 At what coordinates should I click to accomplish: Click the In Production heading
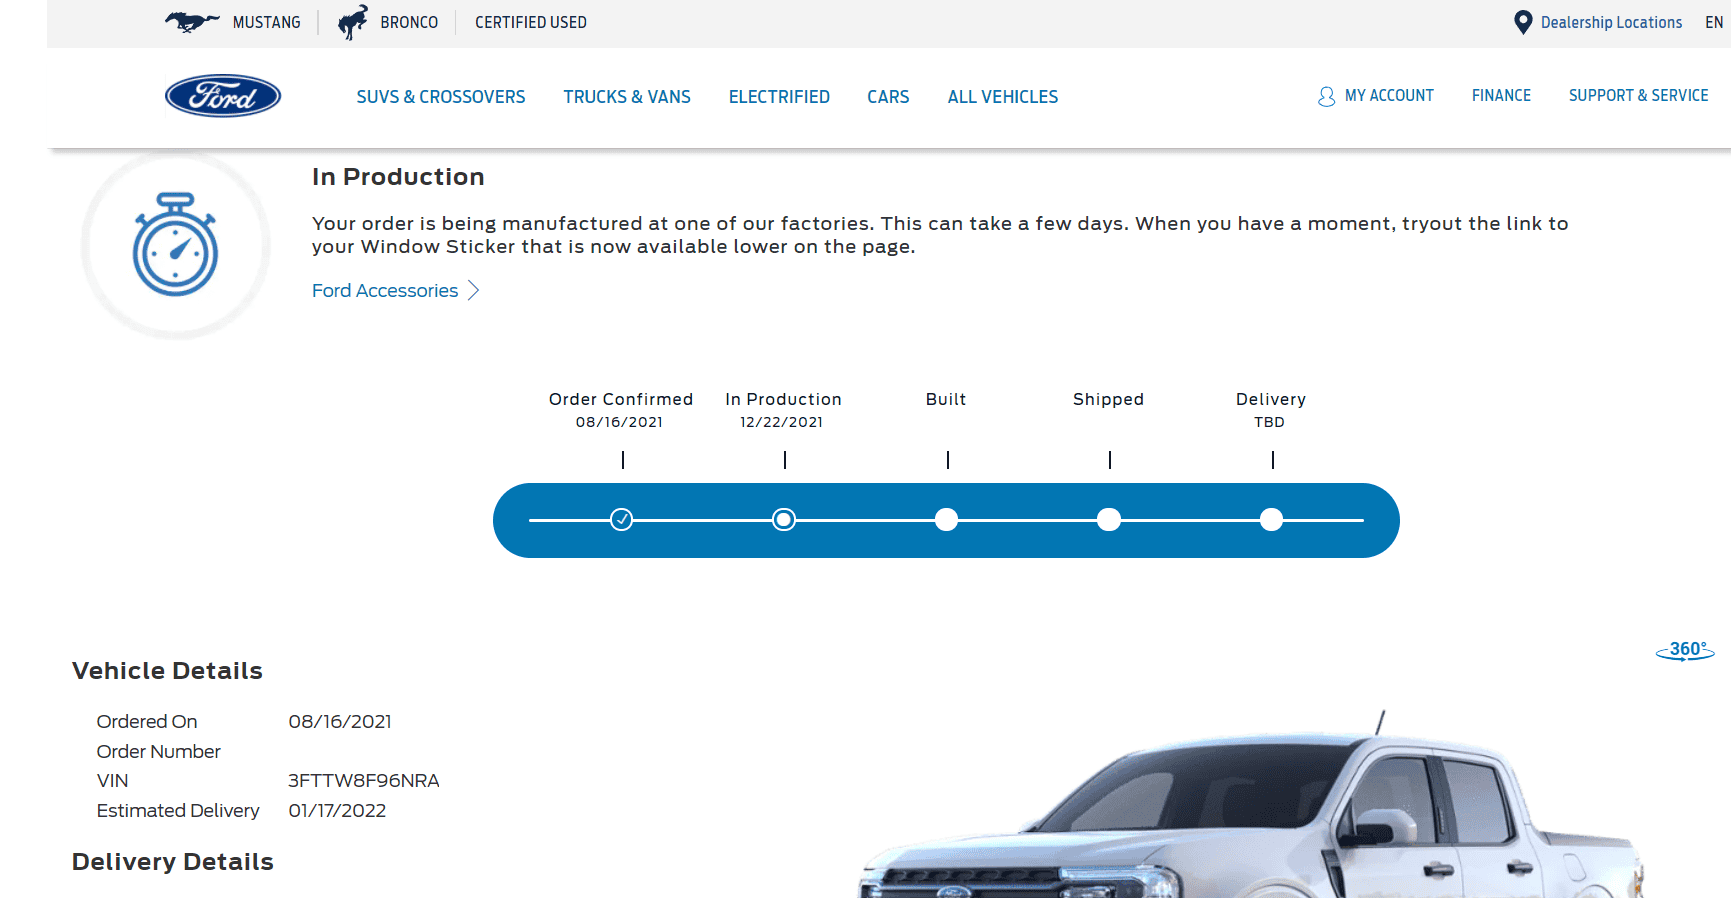pos(398,177)
